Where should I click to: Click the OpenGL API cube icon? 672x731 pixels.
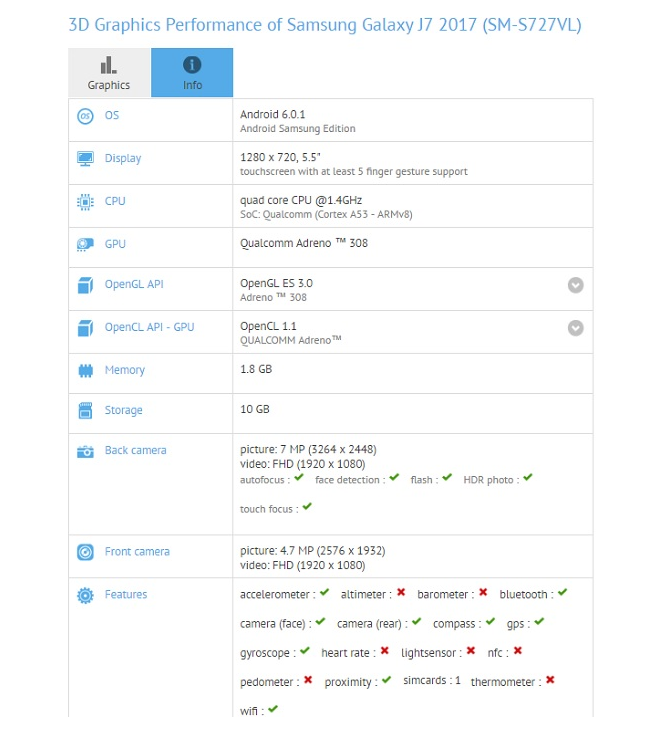click(85, 285)
